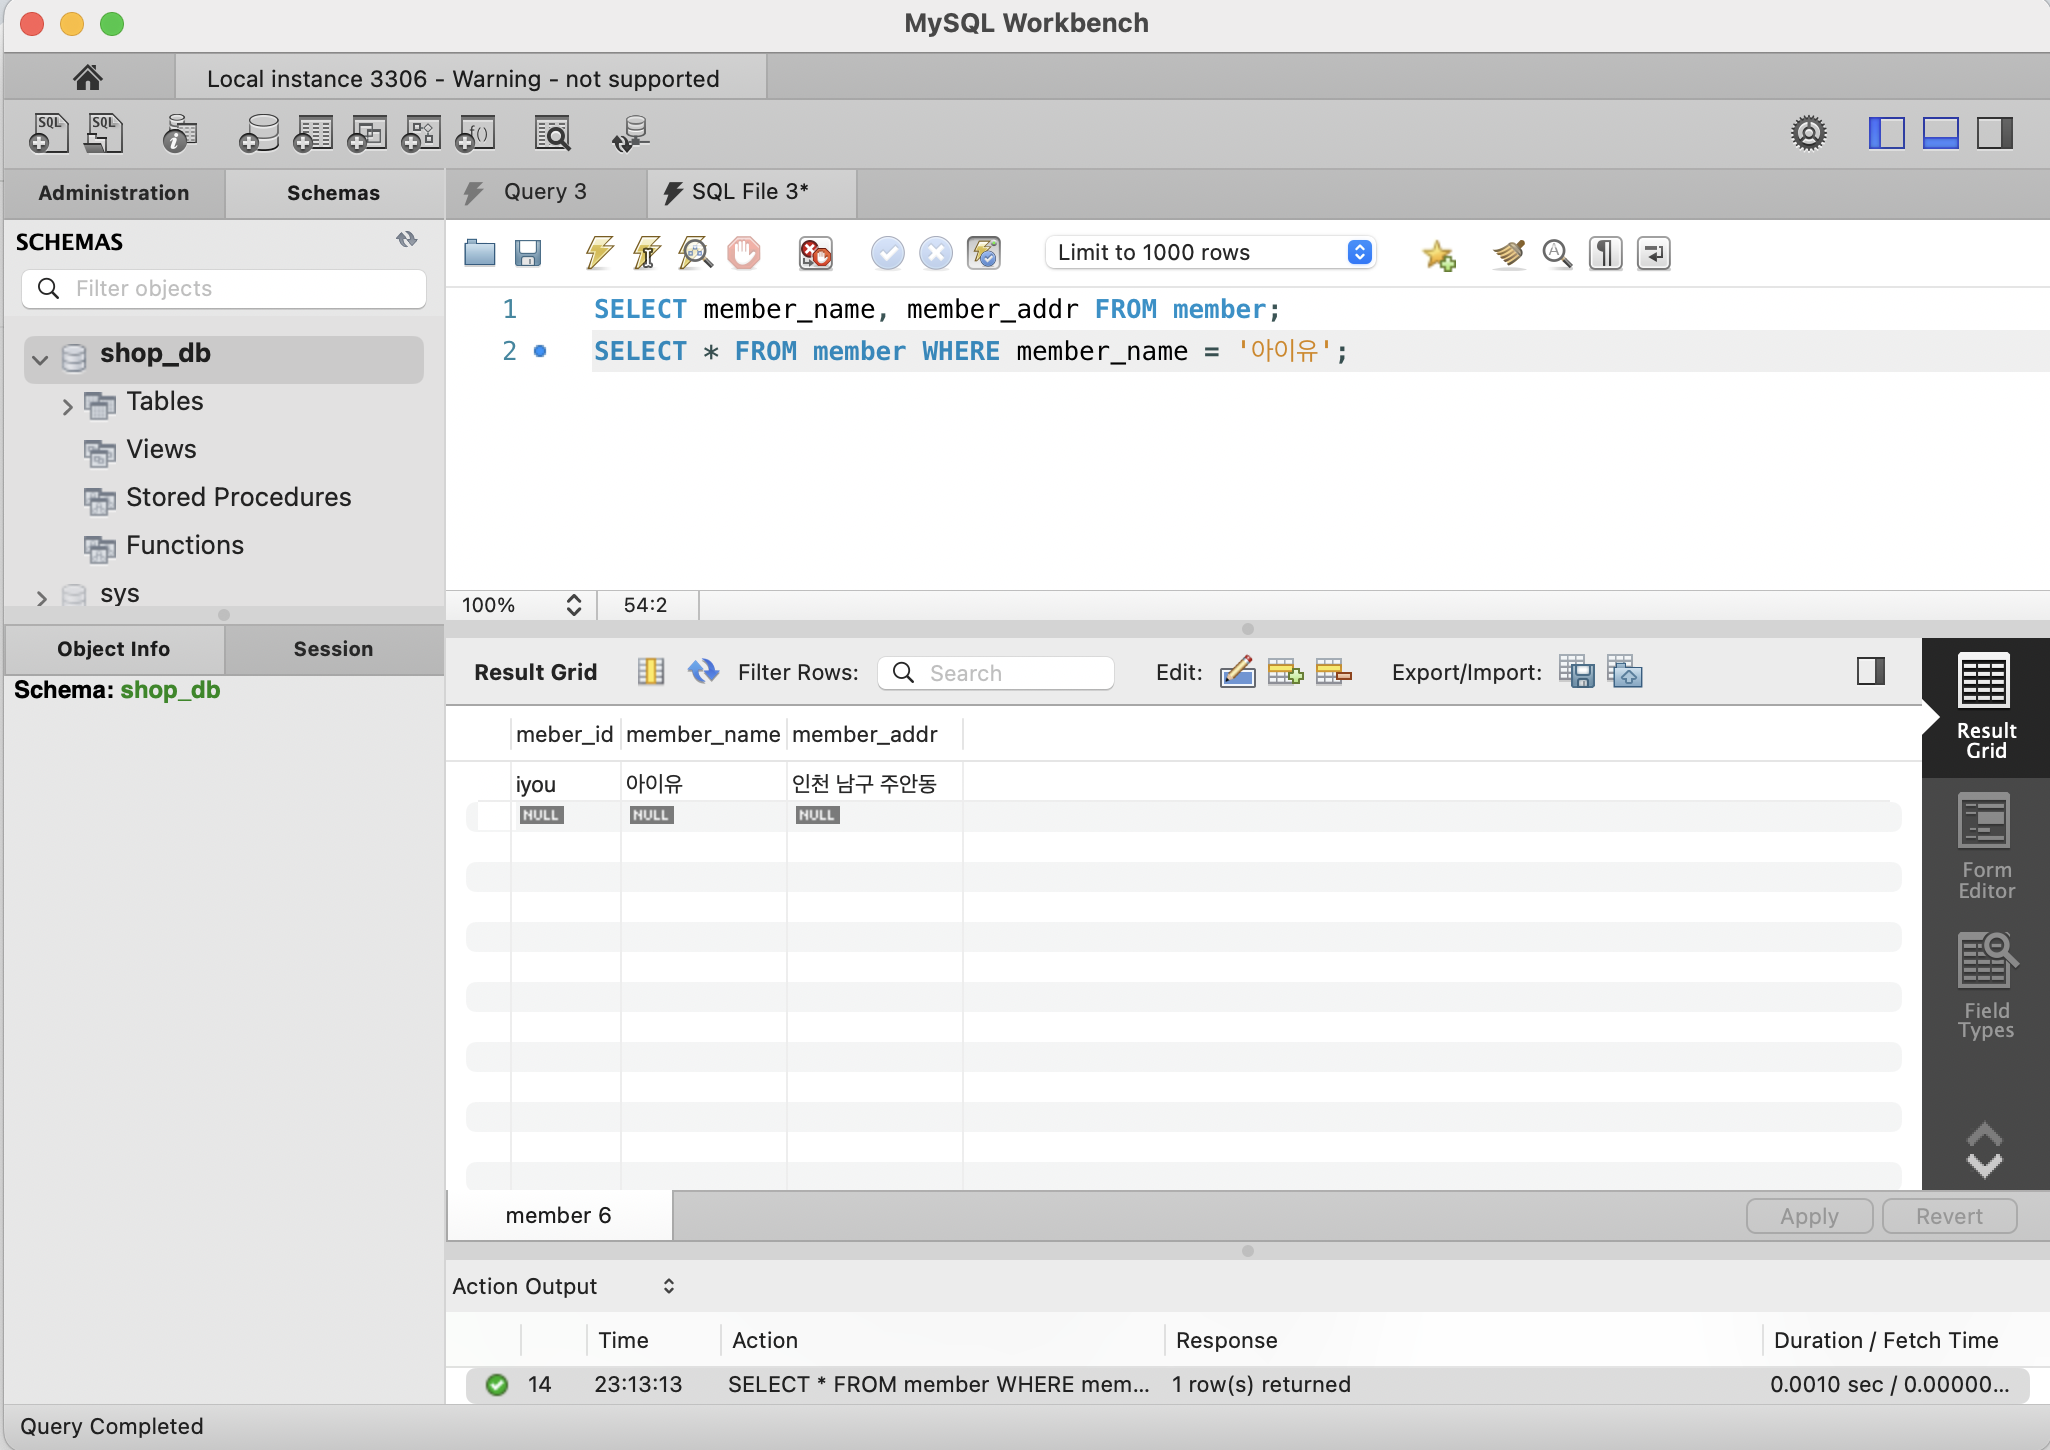This screenshot has width=2050, height=1450.
Task: Insert new row icon
Action: pyautogui.click(x=1285, y=671)
